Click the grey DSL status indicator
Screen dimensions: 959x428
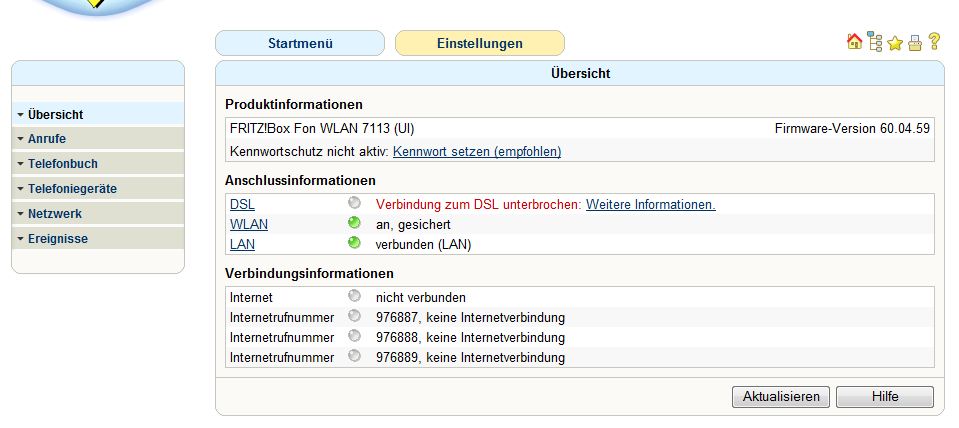click(354, 202)
